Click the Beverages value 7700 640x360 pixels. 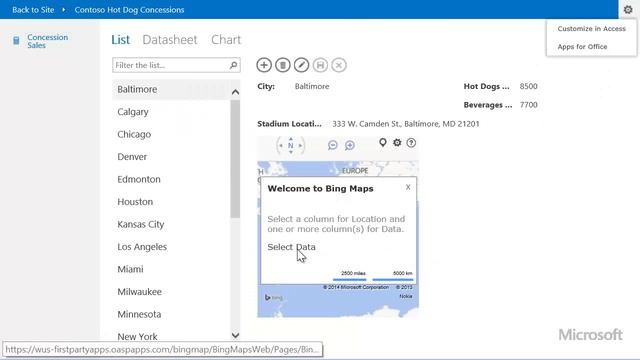click(528, 105)
